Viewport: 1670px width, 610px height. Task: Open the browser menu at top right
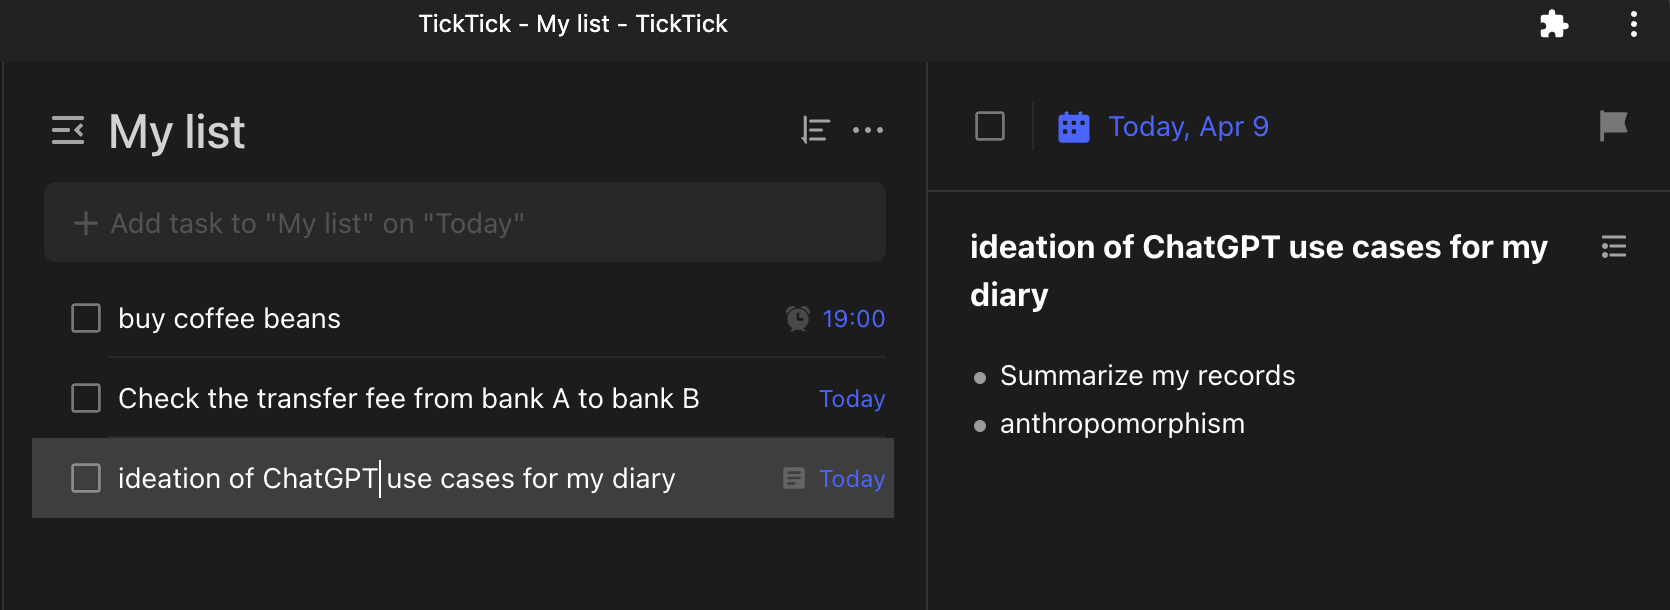click(x=1632, y=24)
